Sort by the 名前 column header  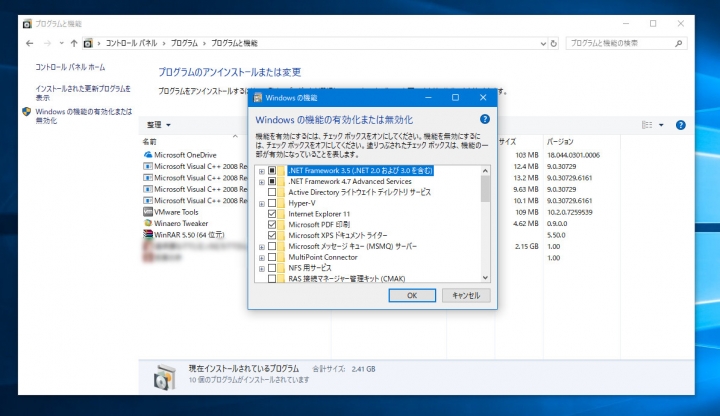(x=149, y=142)
